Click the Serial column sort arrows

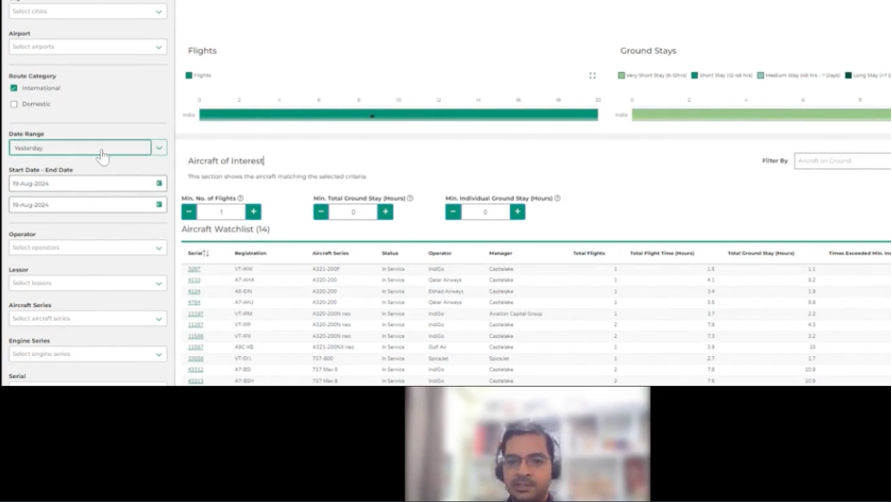click(205, 253)
